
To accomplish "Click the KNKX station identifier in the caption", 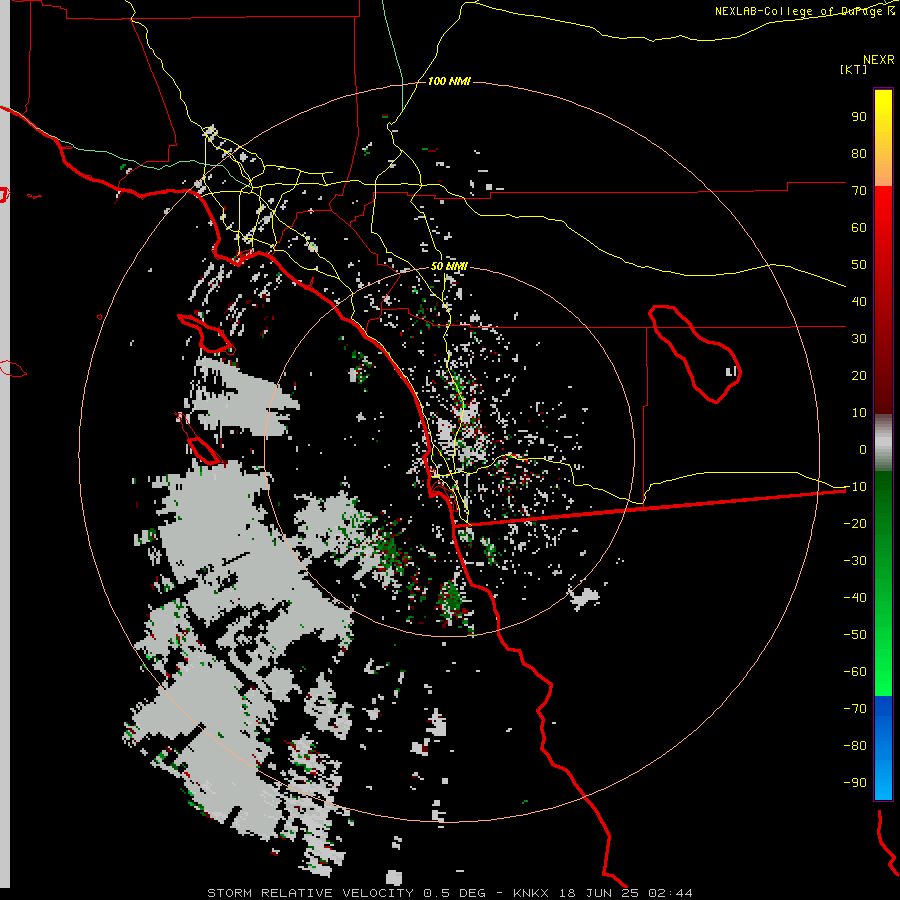I will 531,893.
